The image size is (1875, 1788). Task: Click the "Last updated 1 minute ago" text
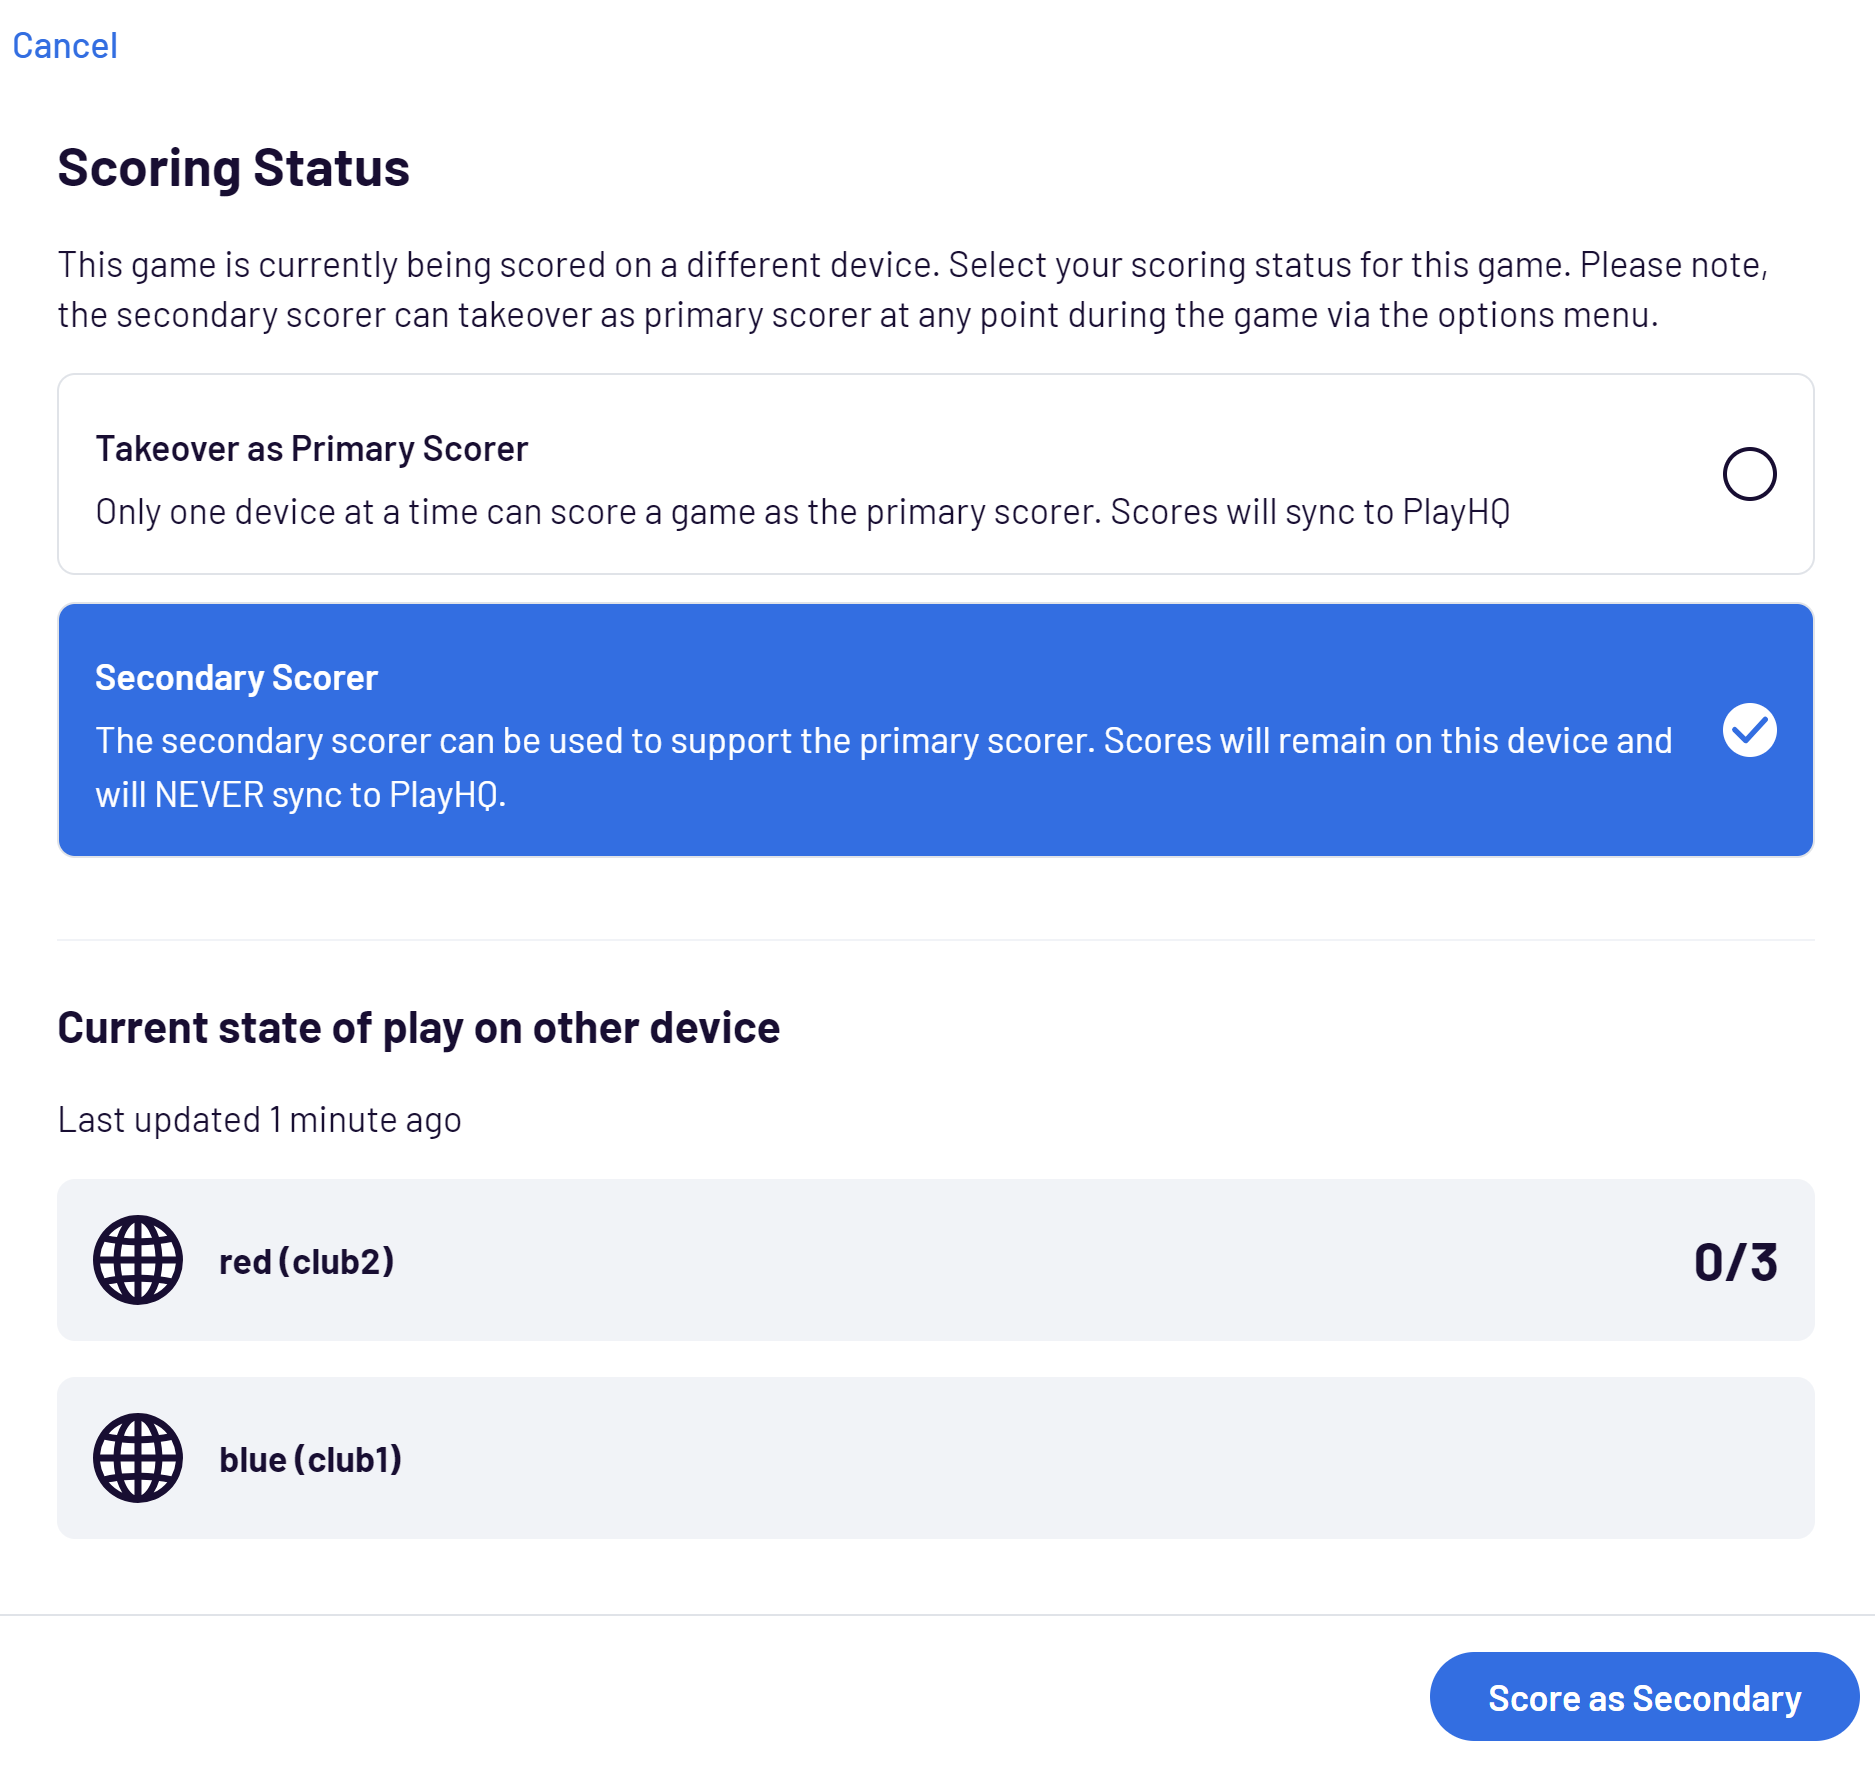click(x=259, y=1120)
